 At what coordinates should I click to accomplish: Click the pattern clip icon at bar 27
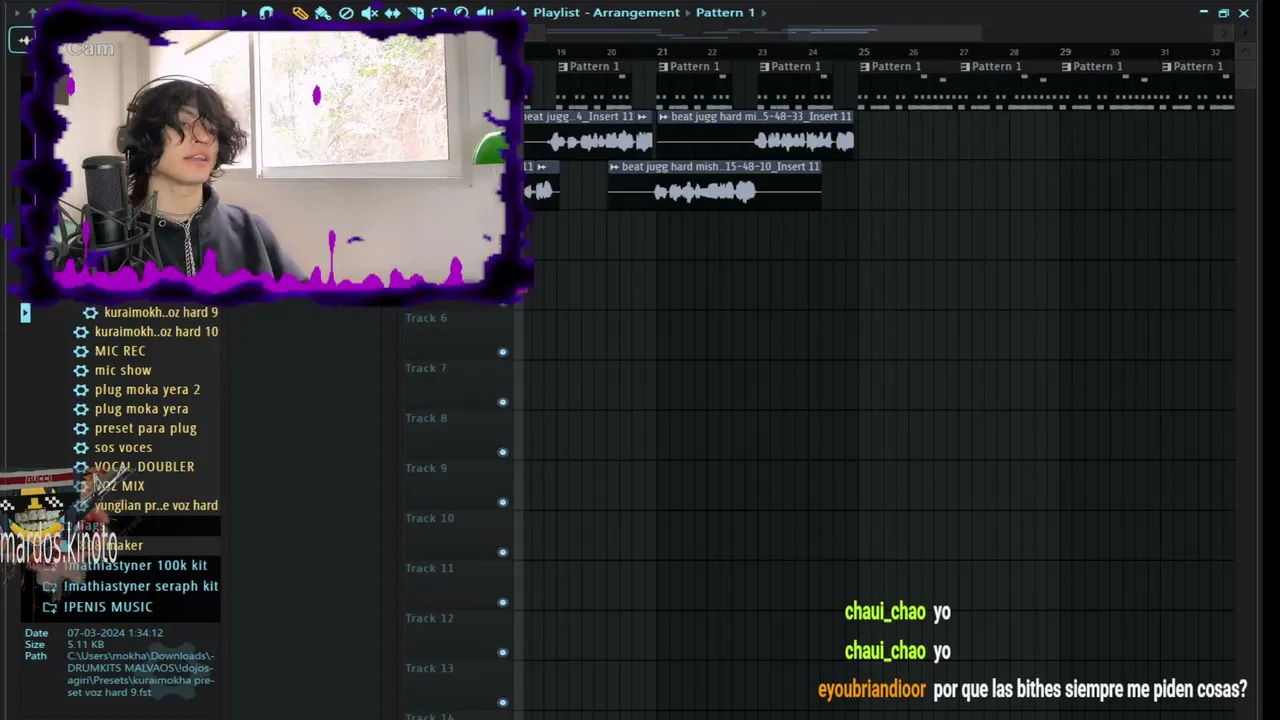[966, 67]
